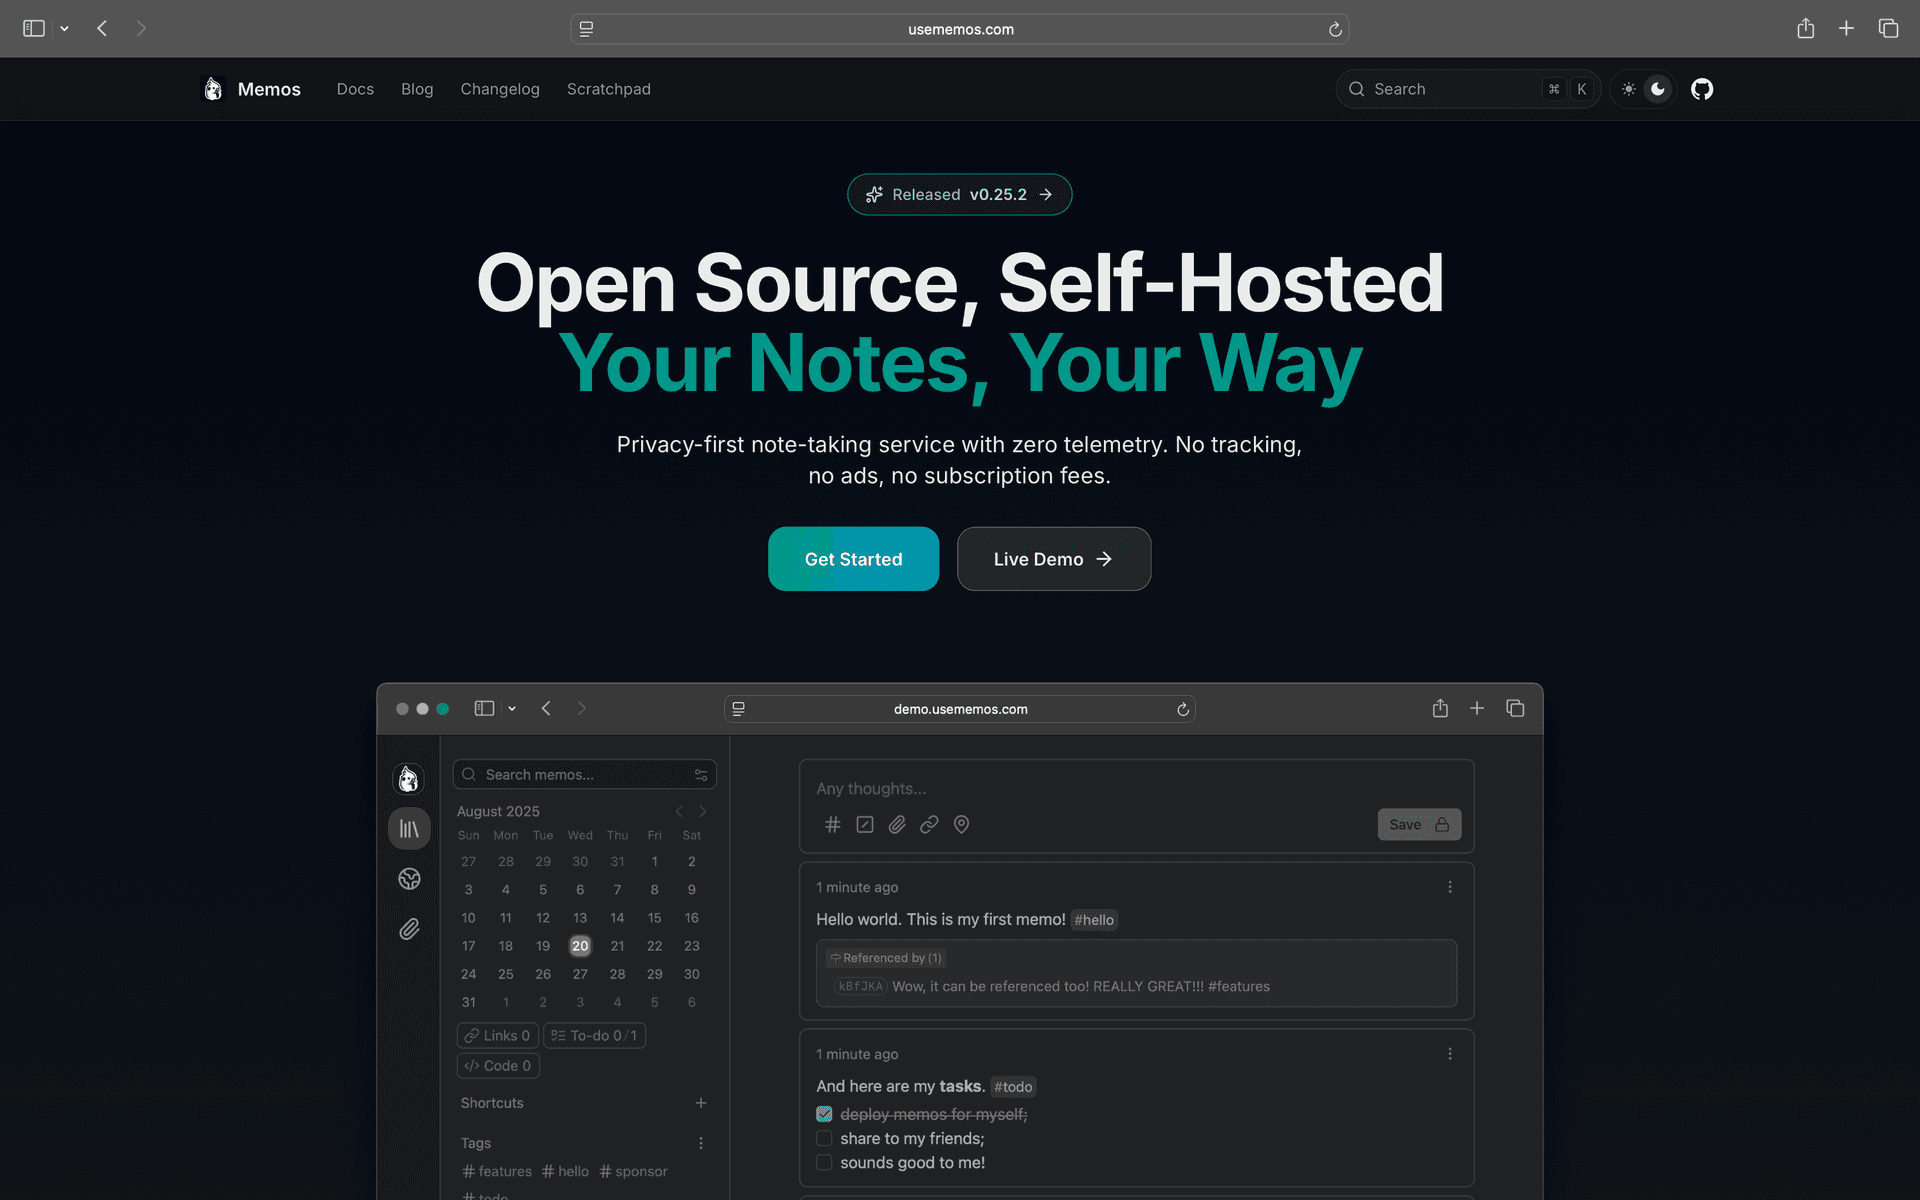Expand the sidebar options dropdown chevron

(x=65, y=29)
